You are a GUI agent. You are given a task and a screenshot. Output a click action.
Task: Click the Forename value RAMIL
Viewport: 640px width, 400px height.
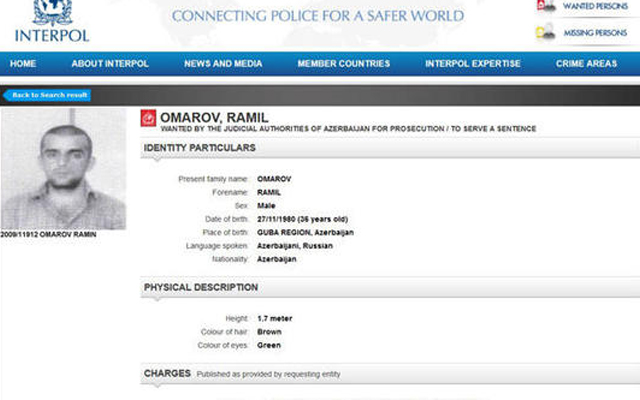pos(269,192)
